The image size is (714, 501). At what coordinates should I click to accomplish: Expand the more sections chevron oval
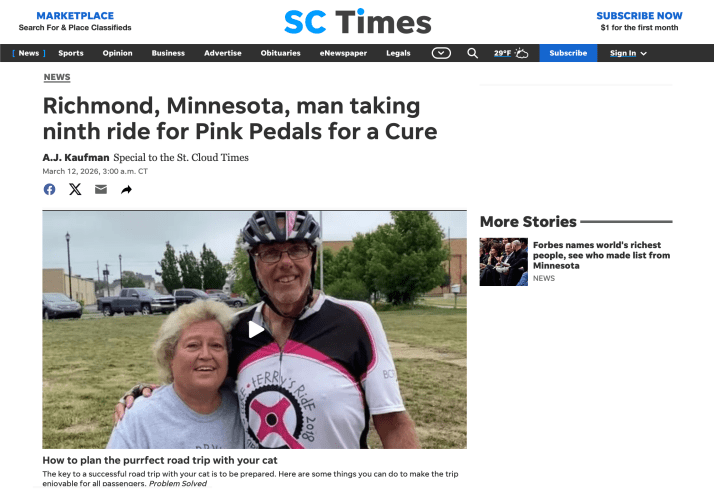click(x=441, y=53)
